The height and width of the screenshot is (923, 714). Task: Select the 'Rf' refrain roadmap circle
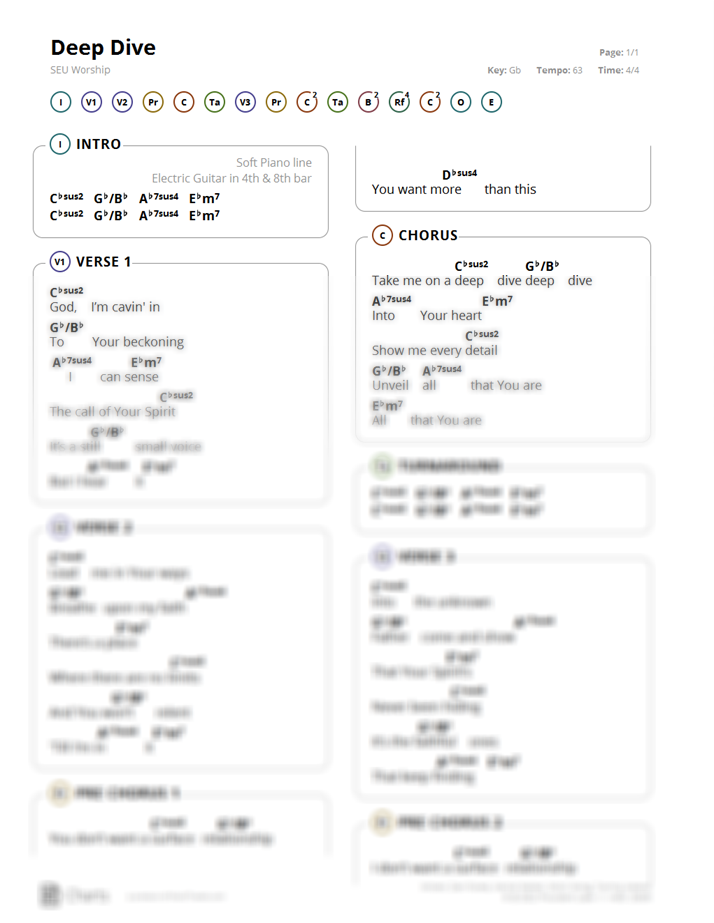tap(399, 102)
